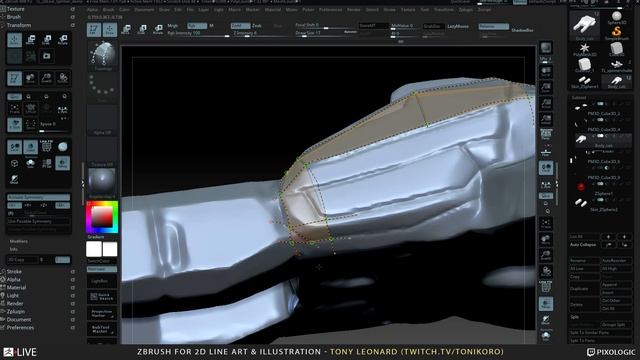The height and width of the screenshot is (360, 640).
Task: Select the Move icon in the Transform panel
Action: [x=31, y=40]
